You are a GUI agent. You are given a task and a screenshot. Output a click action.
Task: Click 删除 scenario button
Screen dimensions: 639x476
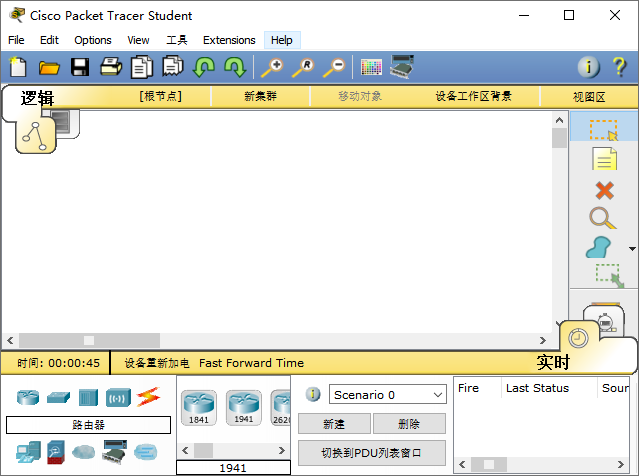point(409,424)
